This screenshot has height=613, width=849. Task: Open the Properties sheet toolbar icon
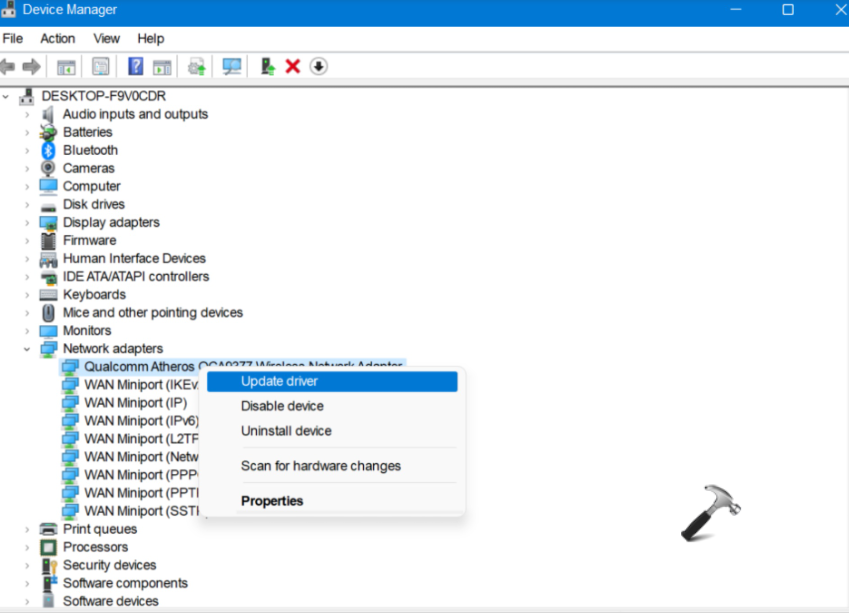tap(101, 67)
